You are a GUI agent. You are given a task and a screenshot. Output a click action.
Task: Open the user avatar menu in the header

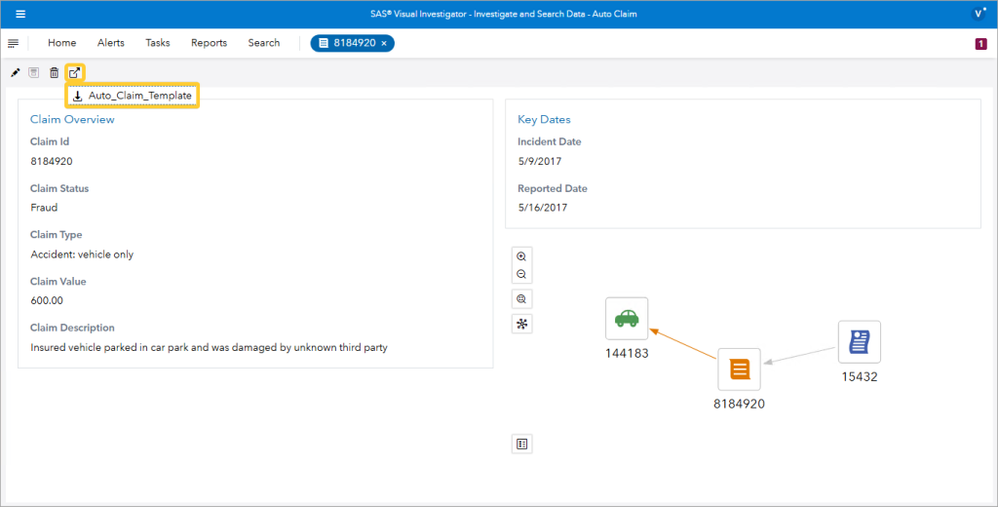(978, 14)
